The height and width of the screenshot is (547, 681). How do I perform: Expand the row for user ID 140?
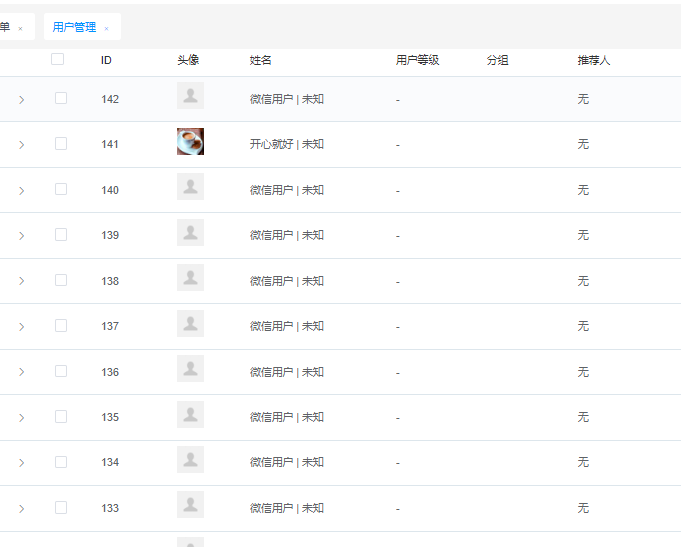pos(21,190)
